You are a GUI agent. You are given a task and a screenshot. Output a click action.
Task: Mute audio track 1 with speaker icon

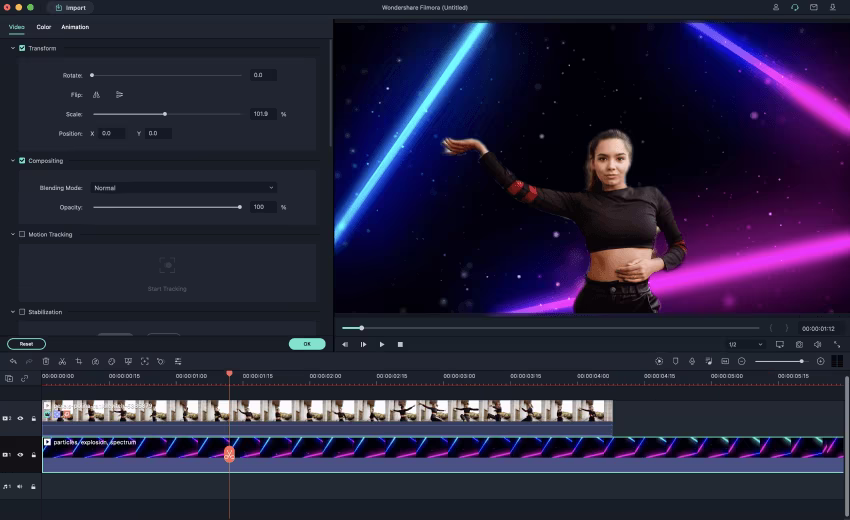[x=20, y=486]
